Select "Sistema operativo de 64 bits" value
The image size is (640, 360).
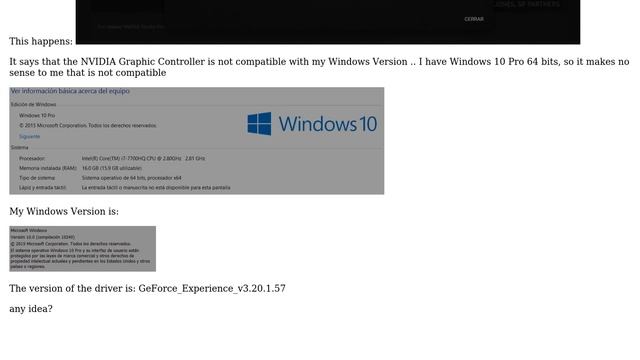pyautogui.click(x=131, y=178)
